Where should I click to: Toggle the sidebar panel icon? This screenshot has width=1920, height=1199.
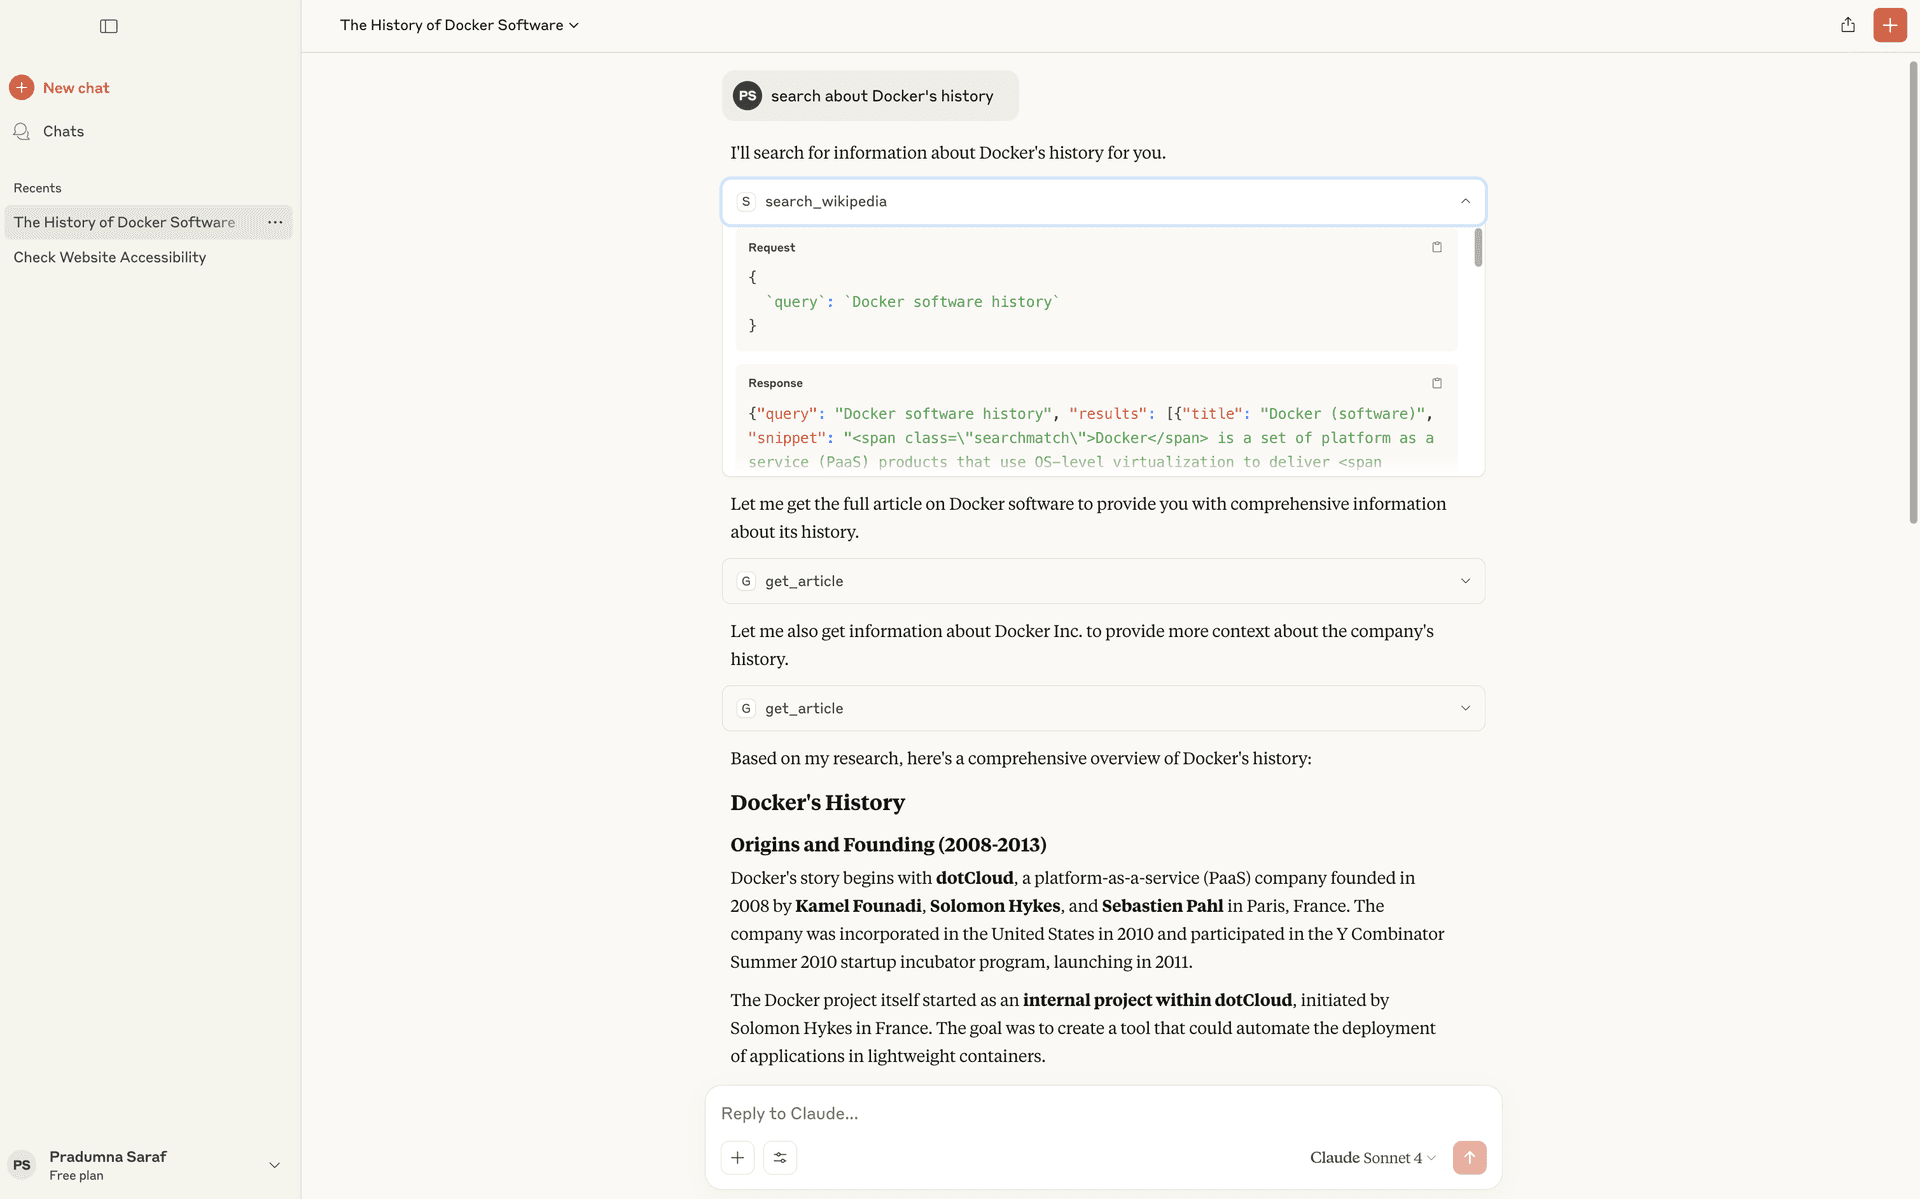[109, 26]
